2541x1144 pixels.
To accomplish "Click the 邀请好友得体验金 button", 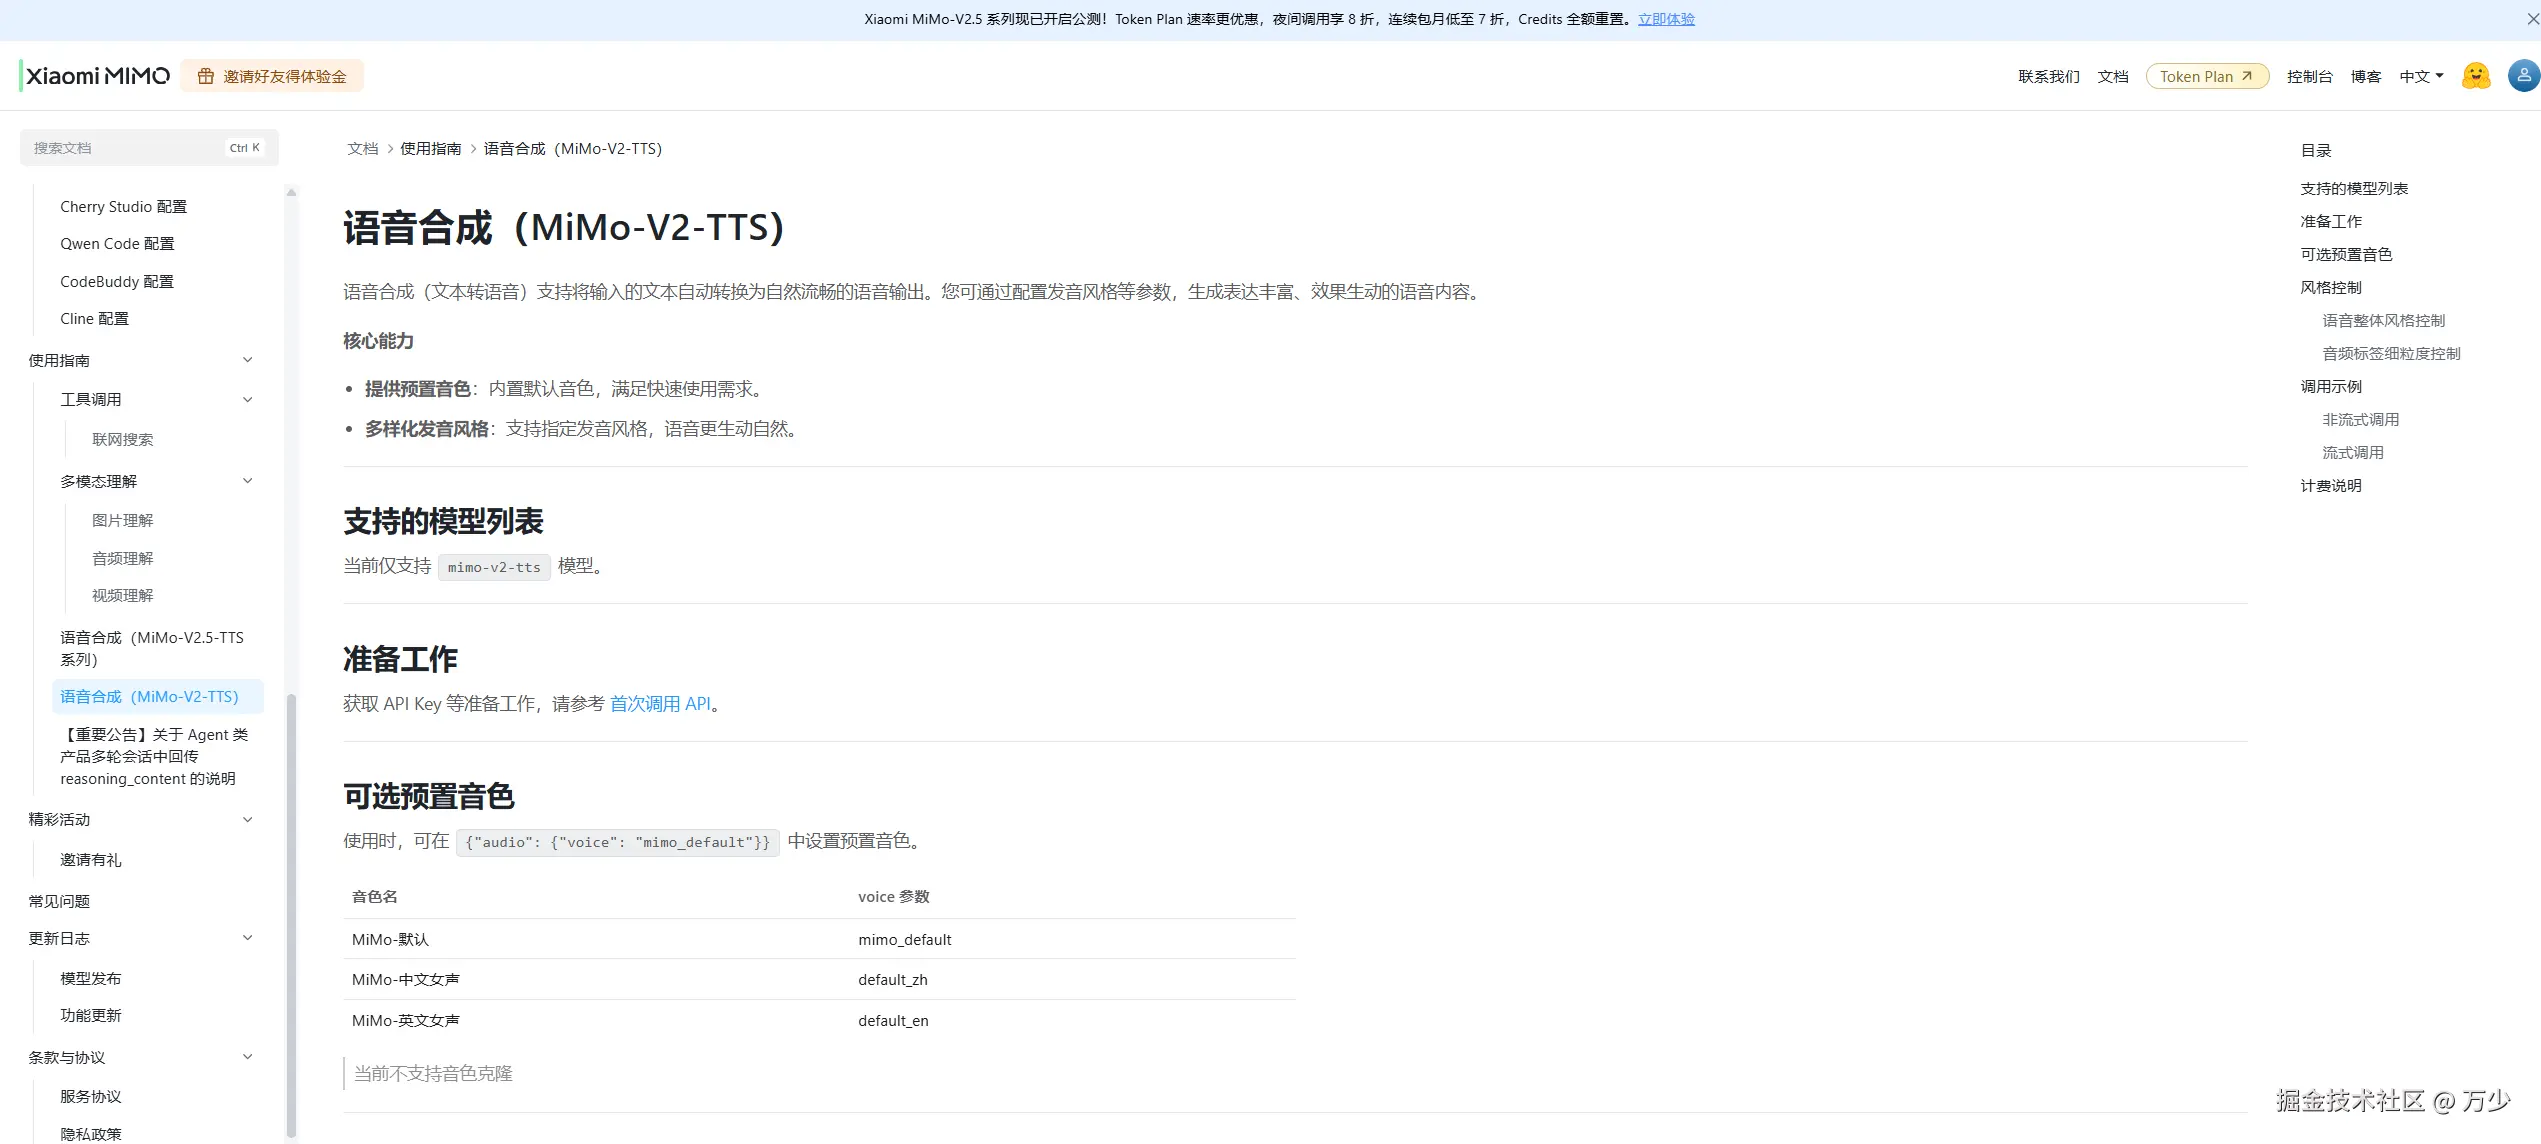I will point(272,76).
